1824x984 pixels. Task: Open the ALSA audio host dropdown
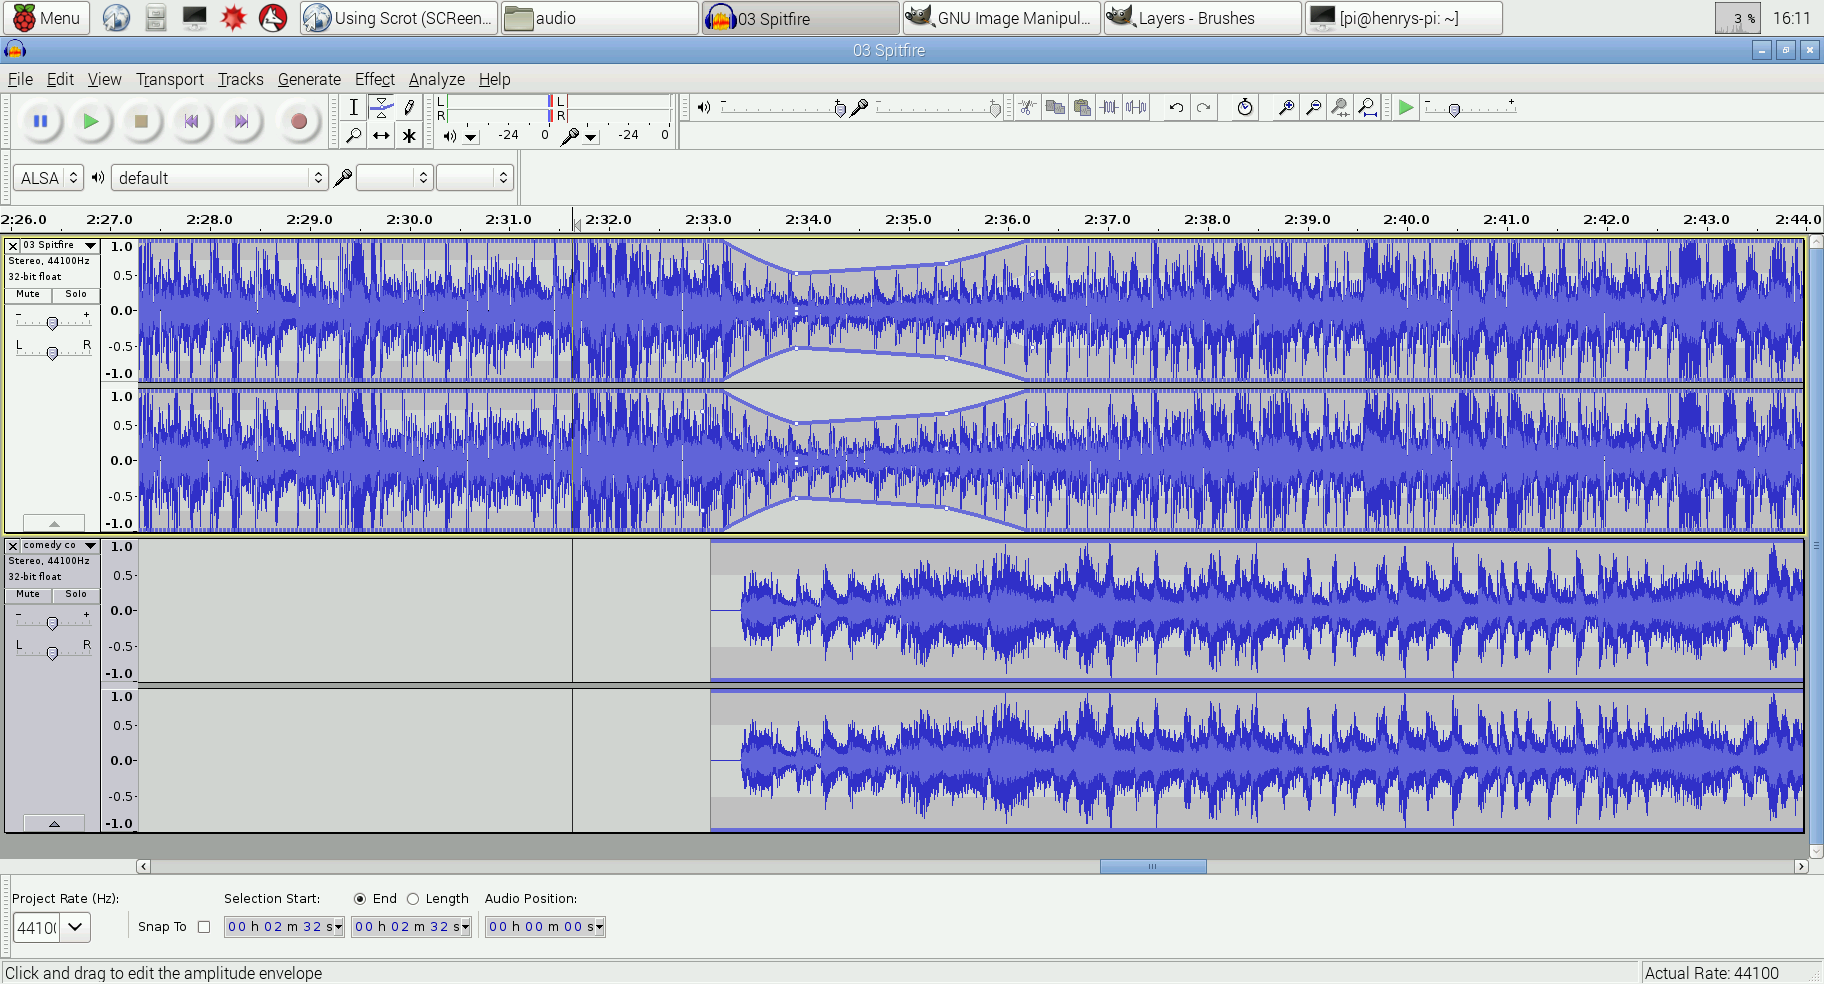click(x=48, y=178)
